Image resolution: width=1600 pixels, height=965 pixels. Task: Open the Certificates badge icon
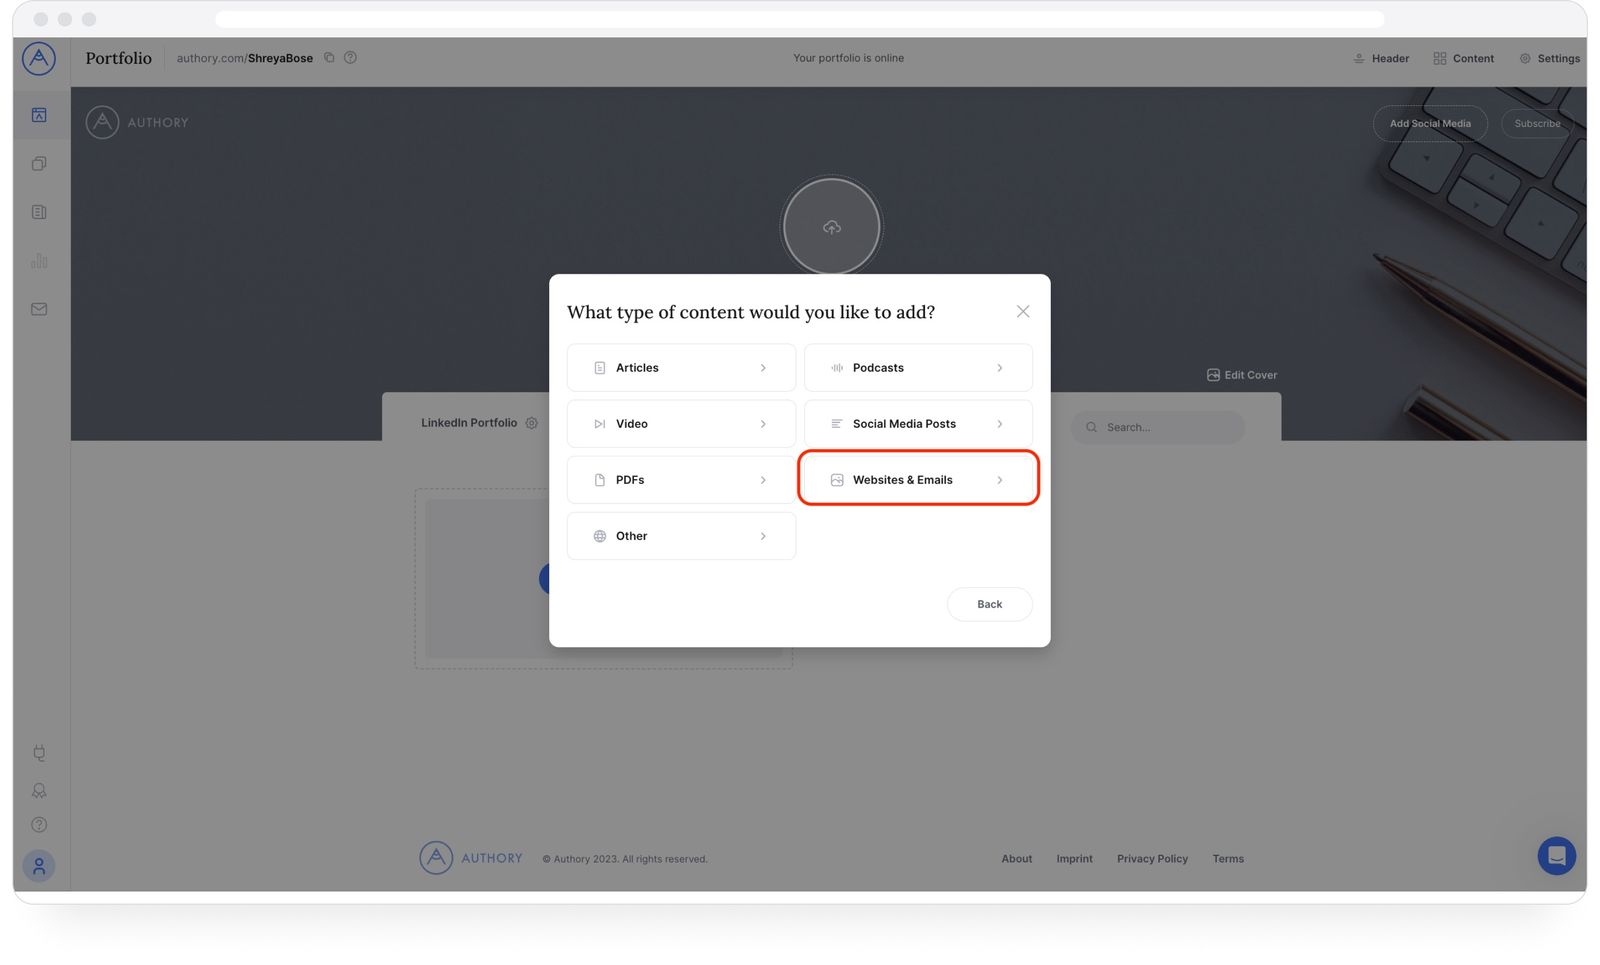[x=39, y=790]
